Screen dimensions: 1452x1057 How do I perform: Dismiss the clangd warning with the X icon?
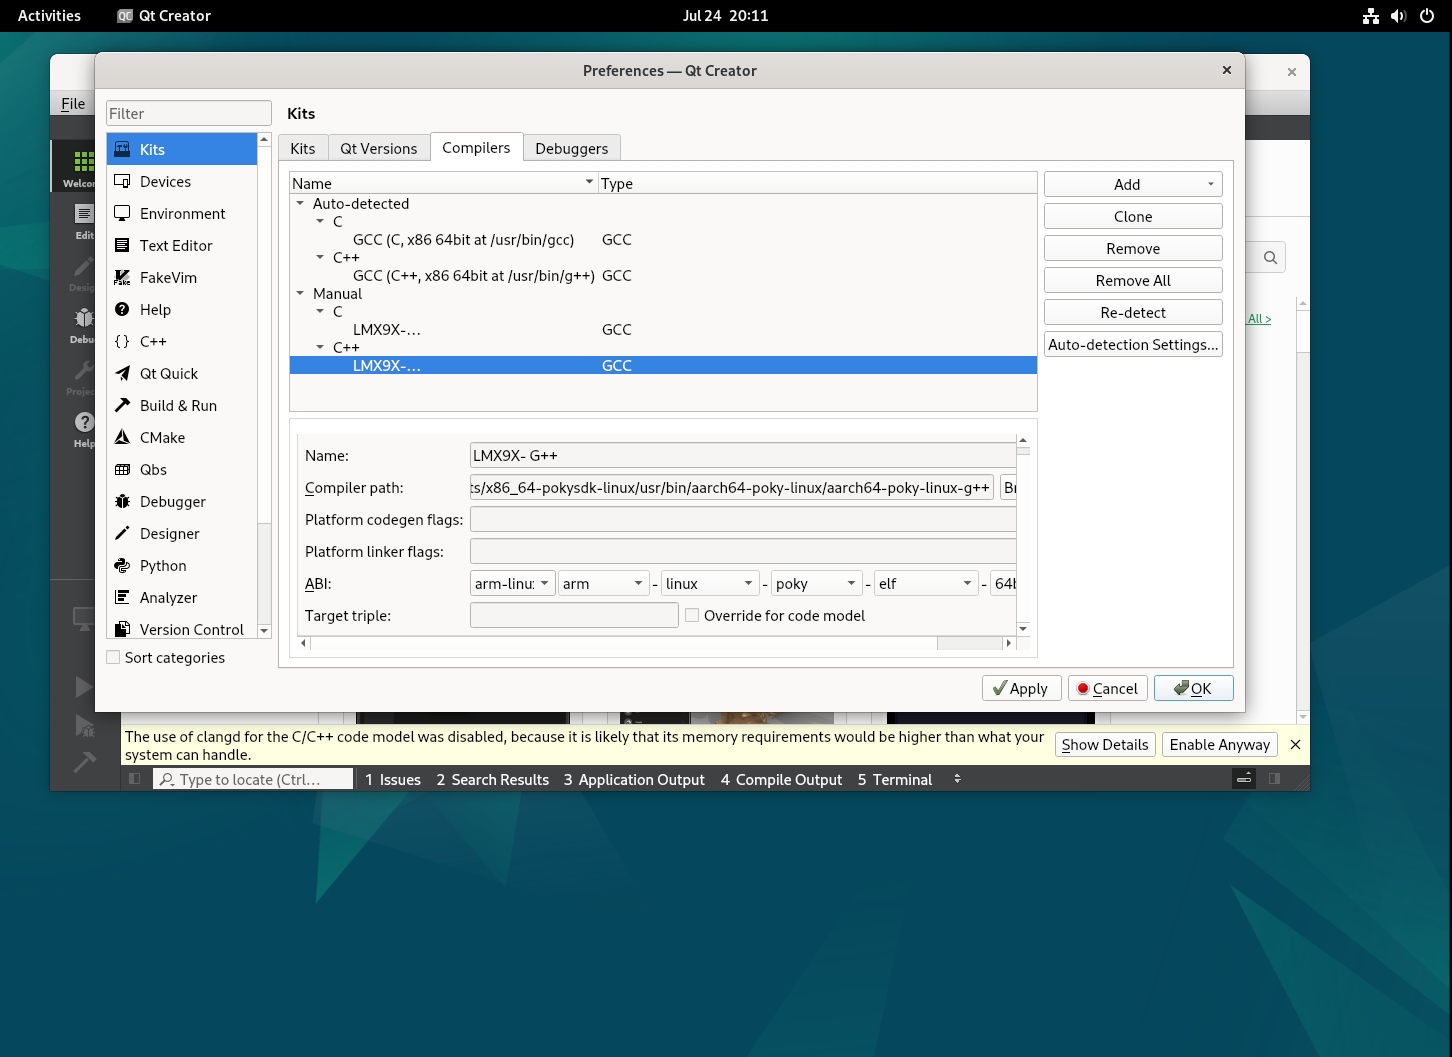tap(1295, 744)
